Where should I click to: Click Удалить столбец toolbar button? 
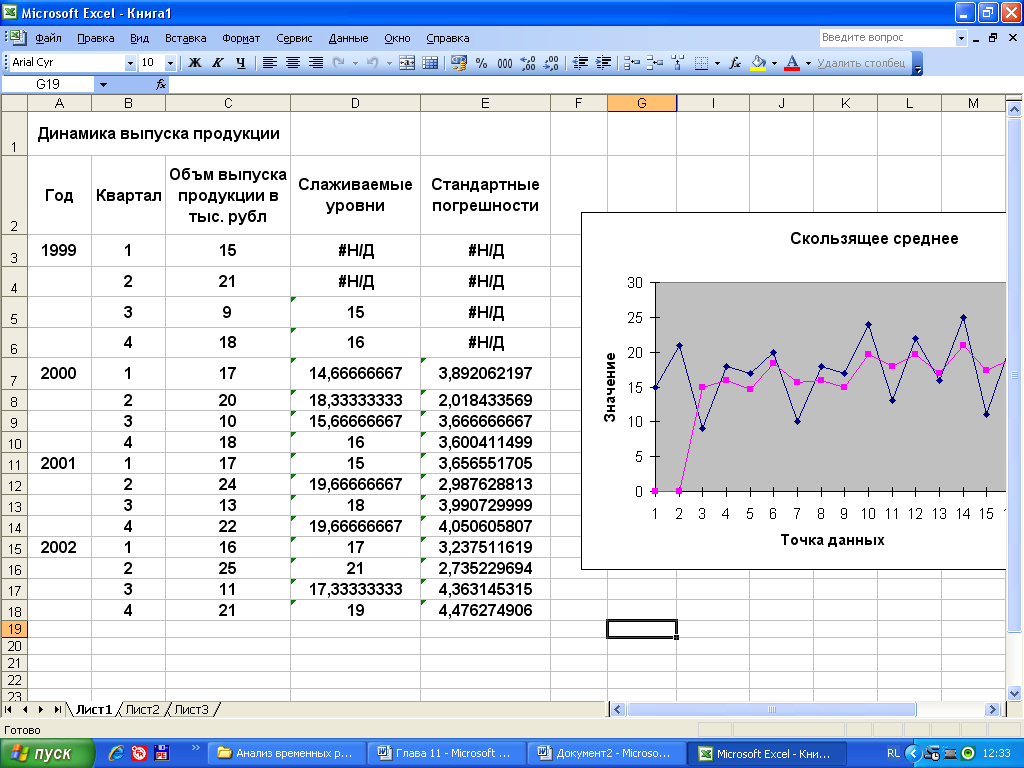click(861, 63)
